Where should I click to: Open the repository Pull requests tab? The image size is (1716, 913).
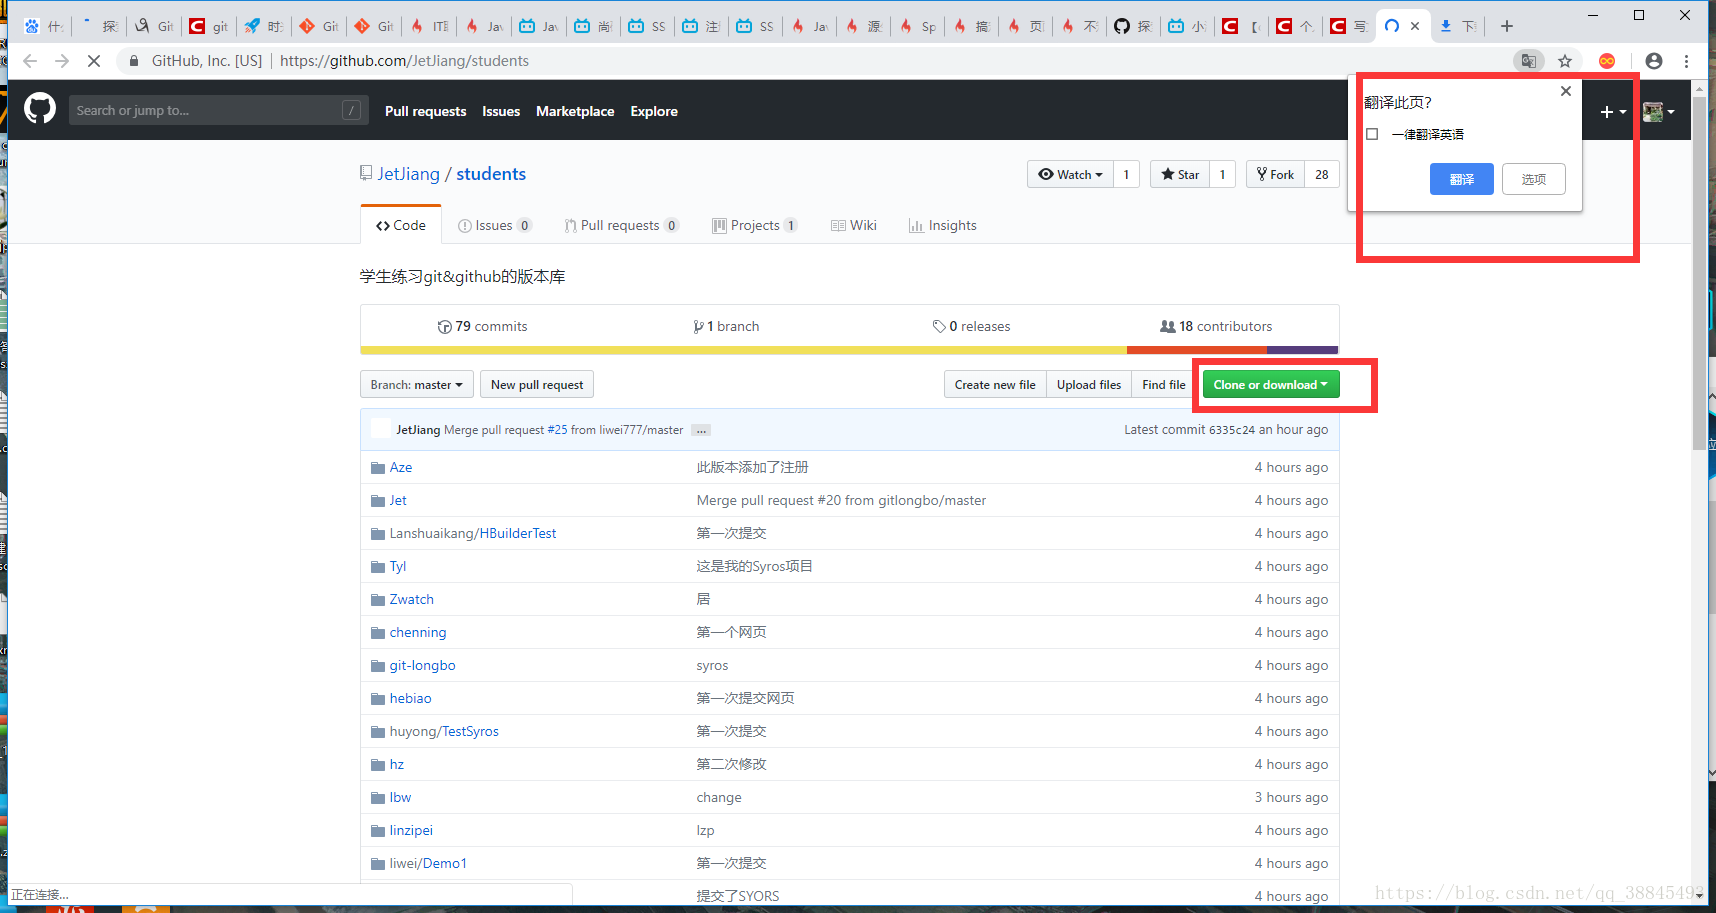coord(621,225)
